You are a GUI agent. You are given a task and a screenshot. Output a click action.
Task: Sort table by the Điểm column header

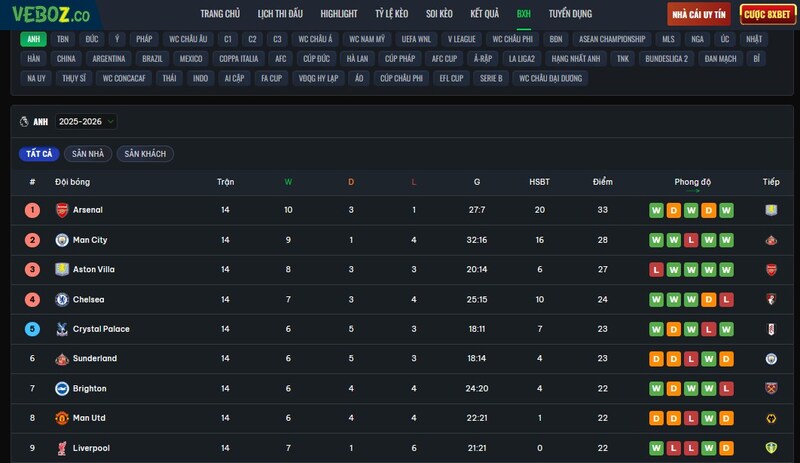click(x=602, y=182)
